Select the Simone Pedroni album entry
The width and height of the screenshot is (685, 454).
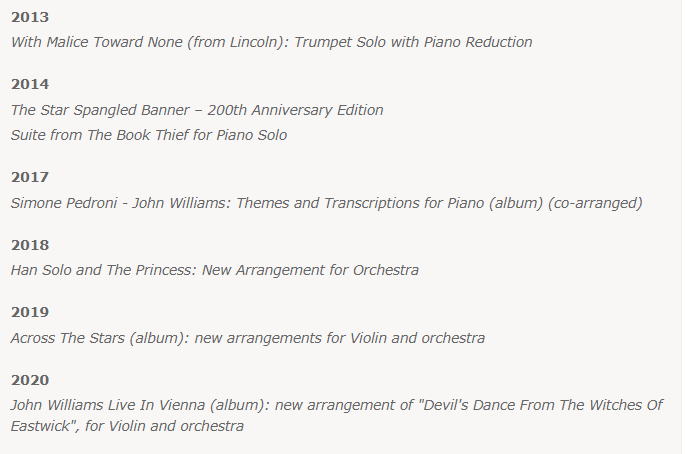327,203
